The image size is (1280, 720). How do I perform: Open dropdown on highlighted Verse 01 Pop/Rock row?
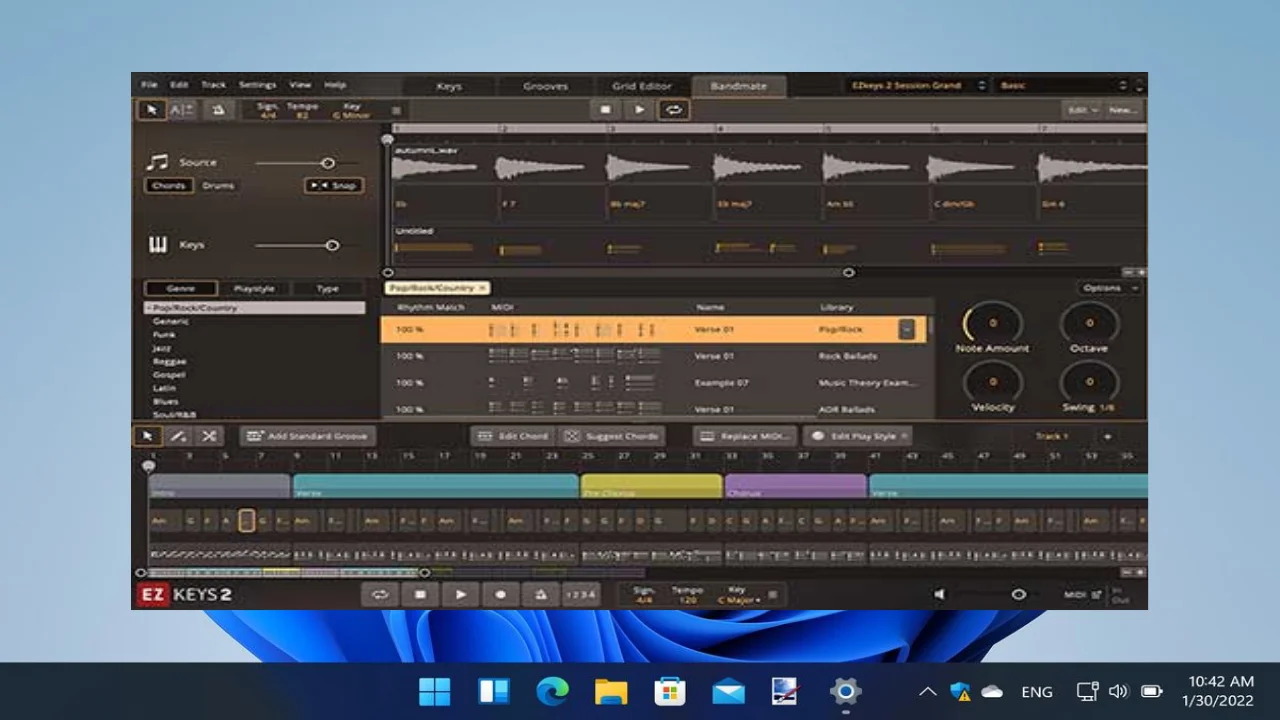pyautogui.click(x=906, y=329)
